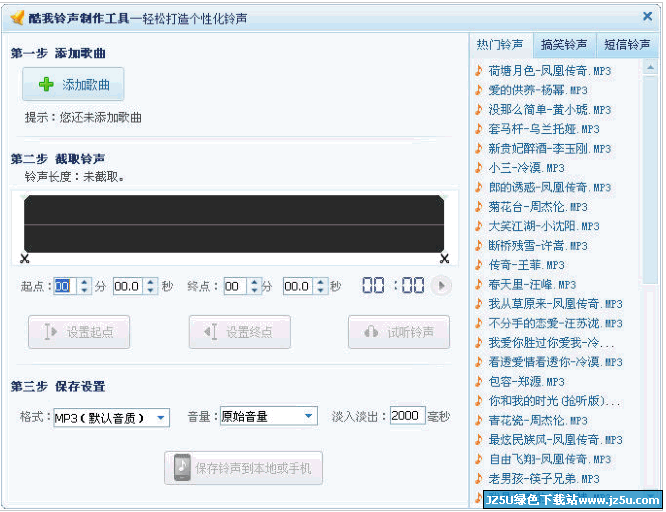The height and width of the screenshot is (512, 666).
Task: Click the ringtone list scroll-up arrow
Action: pos(650,67)
